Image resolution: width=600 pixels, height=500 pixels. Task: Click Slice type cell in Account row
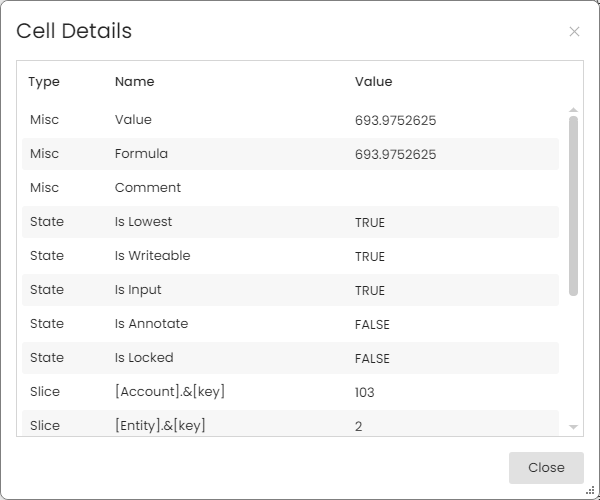click(45, 392)
